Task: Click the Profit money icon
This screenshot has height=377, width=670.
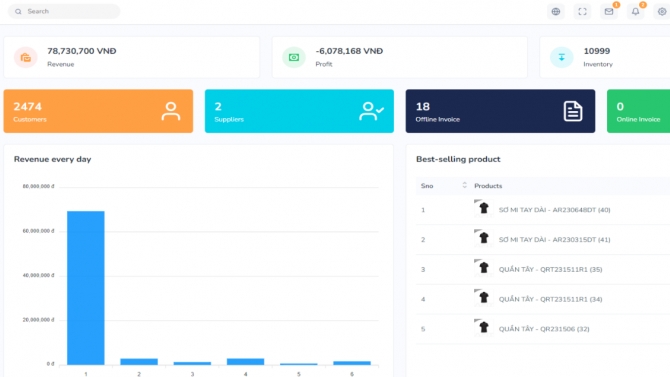Action: tap(294, 57)
